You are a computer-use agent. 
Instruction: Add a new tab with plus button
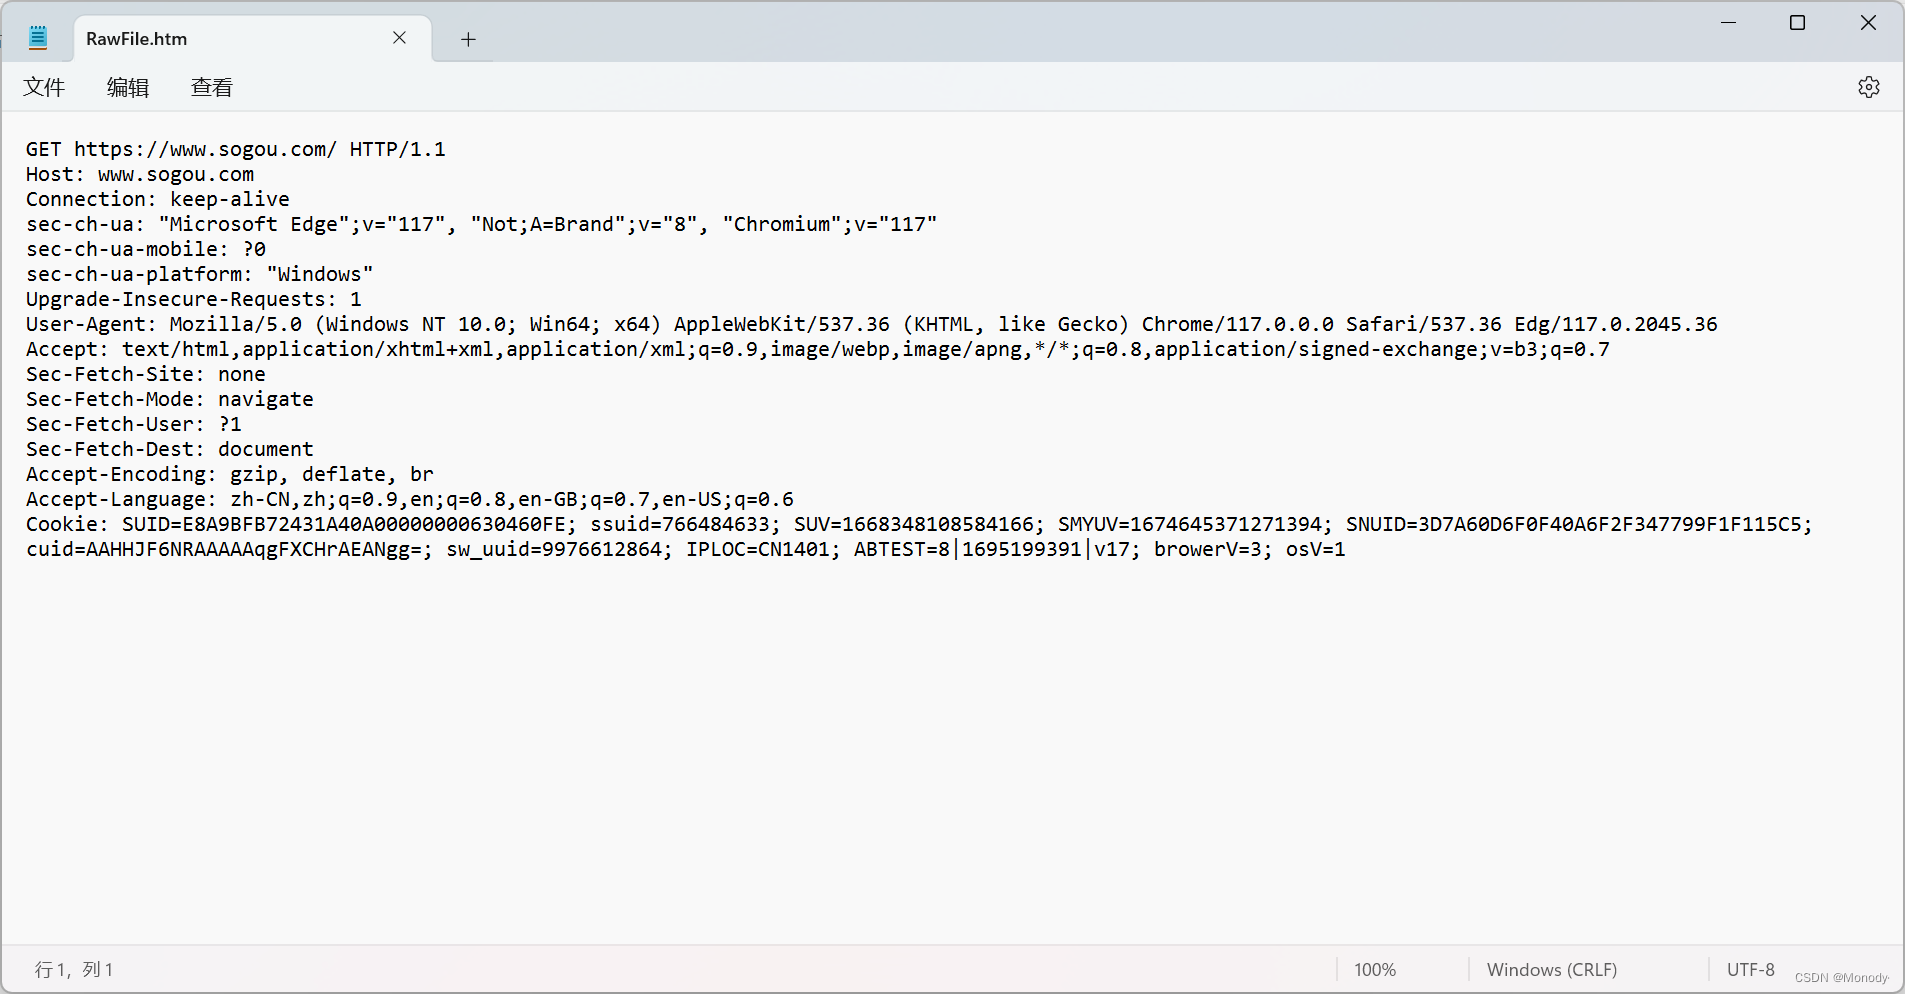[x=468, y=39]
